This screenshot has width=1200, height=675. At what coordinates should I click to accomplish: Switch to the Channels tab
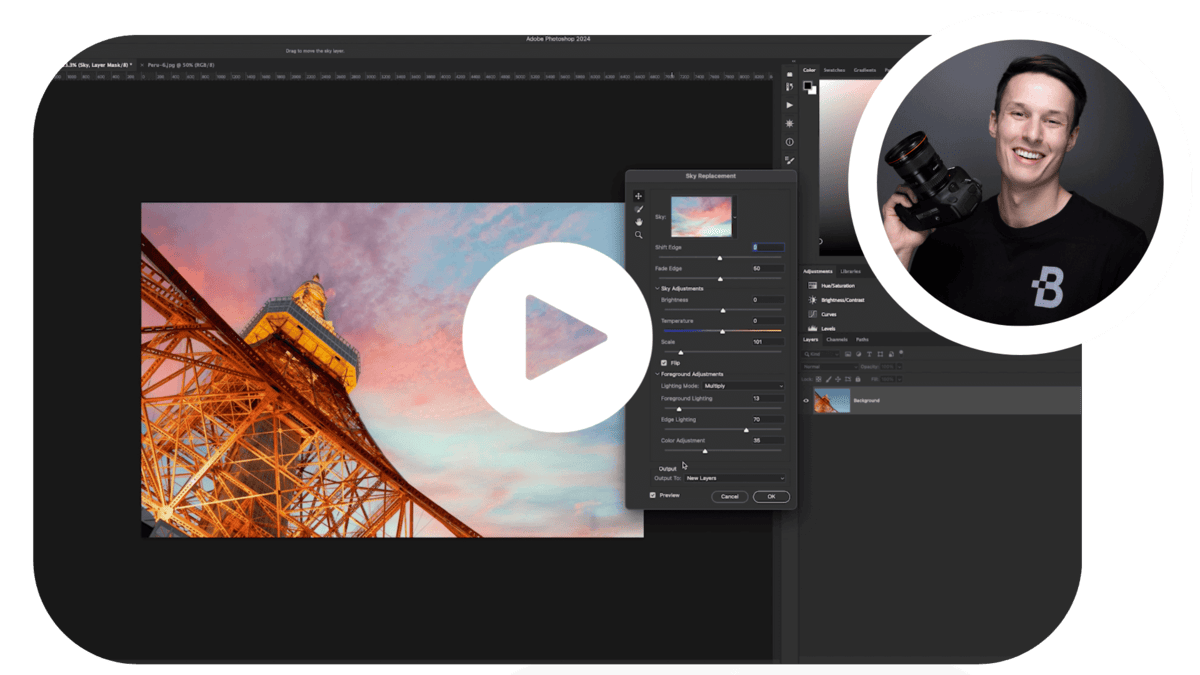[836, 340]
